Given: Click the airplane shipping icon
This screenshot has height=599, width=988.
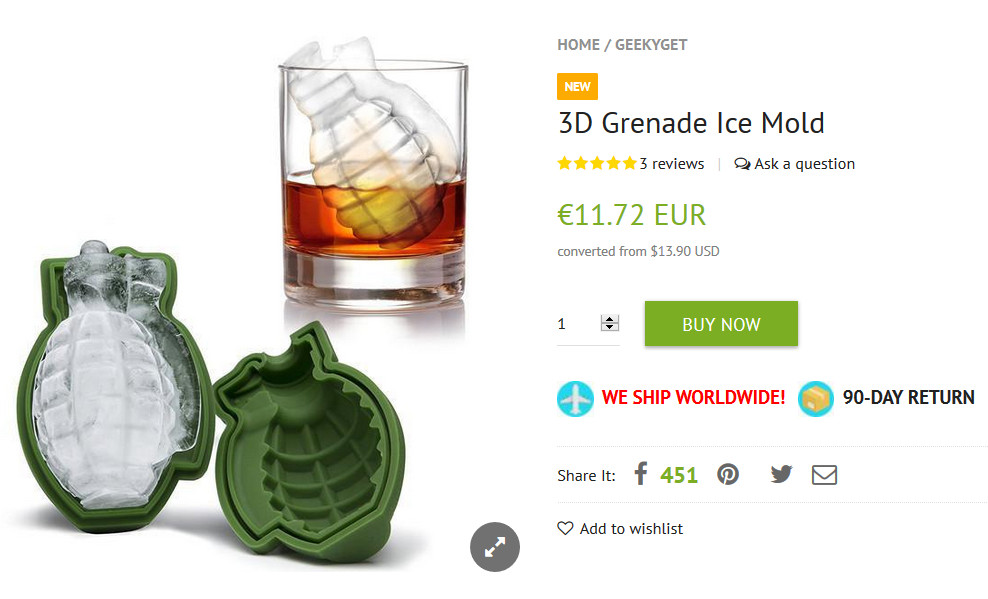Looking at the screenshot, I should 575,399.
